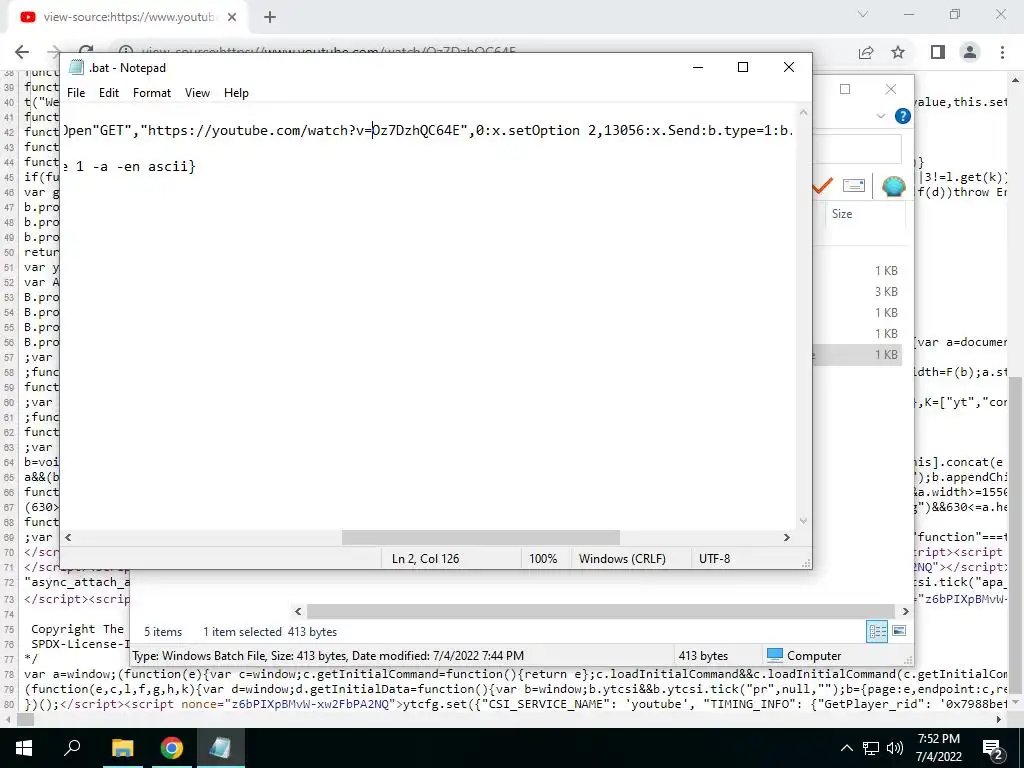Screen dimensions: 1024x768
Task: Open File menu in Notepad
Action: point(76,93)
